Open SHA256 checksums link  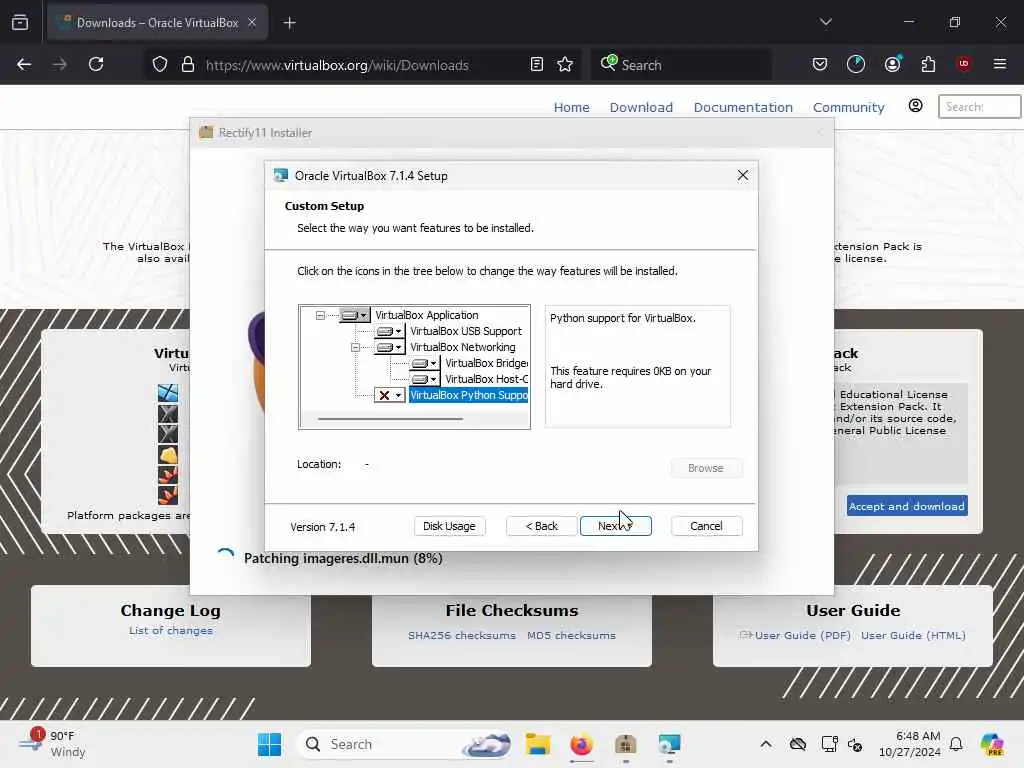pyautogui.click(x=462, y=635)
